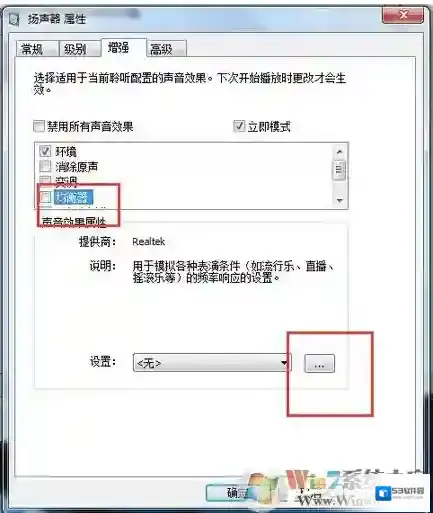Click the dropdown arrow beside <无>

point(284,363)
